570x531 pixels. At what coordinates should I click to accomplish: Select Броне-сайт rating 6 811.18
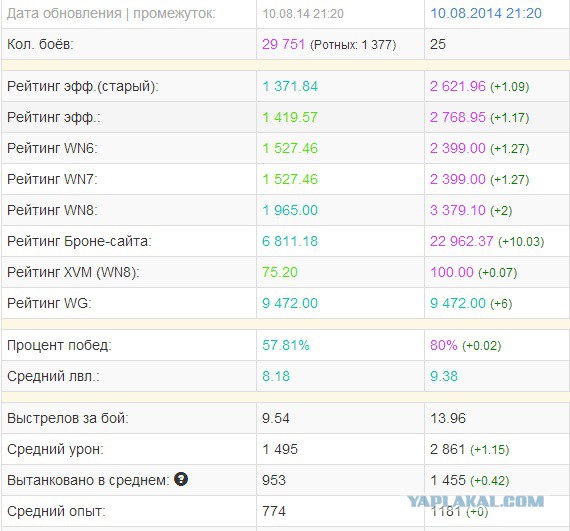[x=290, y=241]
